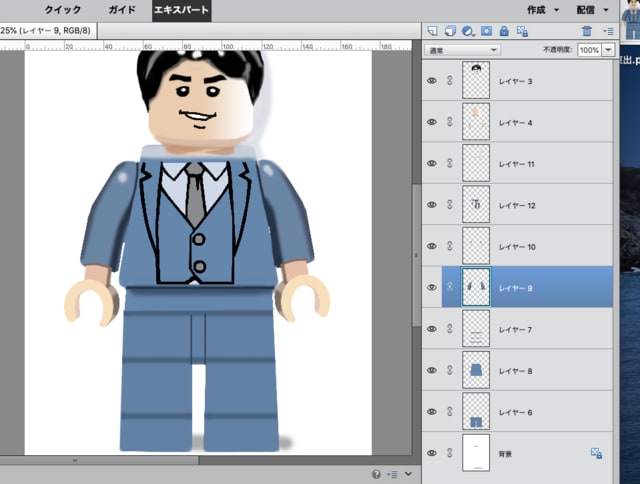This screenshot has width=640, height=484.
Task: Collapse the bottom panel with chevron
Action: coord(409,474)
